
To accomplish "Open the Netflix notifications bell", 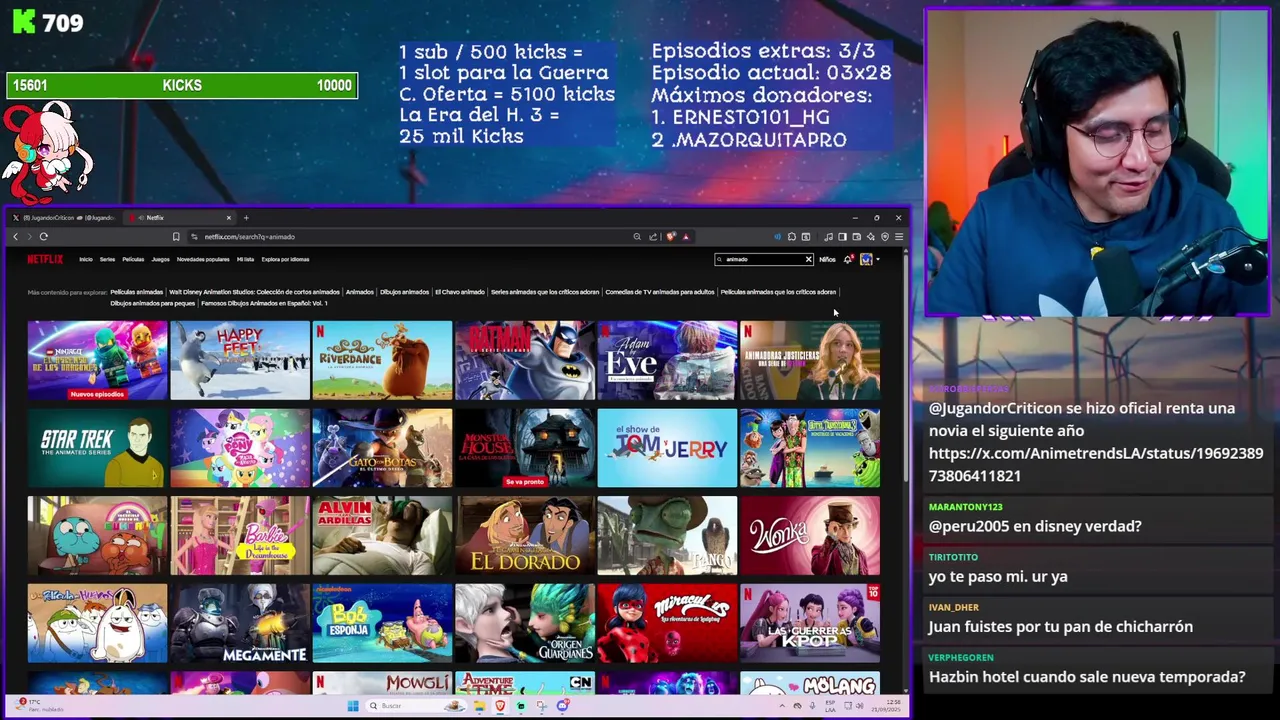I will [848, 259].
